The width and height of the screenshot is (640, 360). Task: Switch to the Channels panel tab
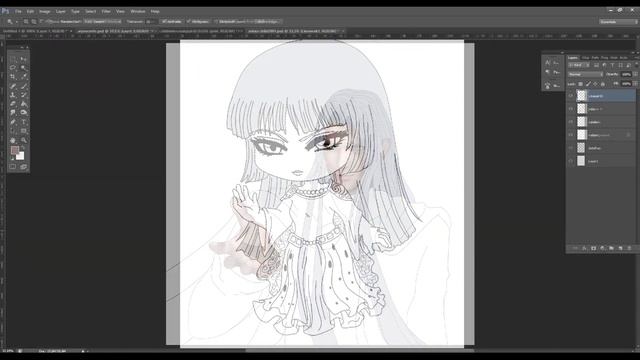[x=586, y=58]
